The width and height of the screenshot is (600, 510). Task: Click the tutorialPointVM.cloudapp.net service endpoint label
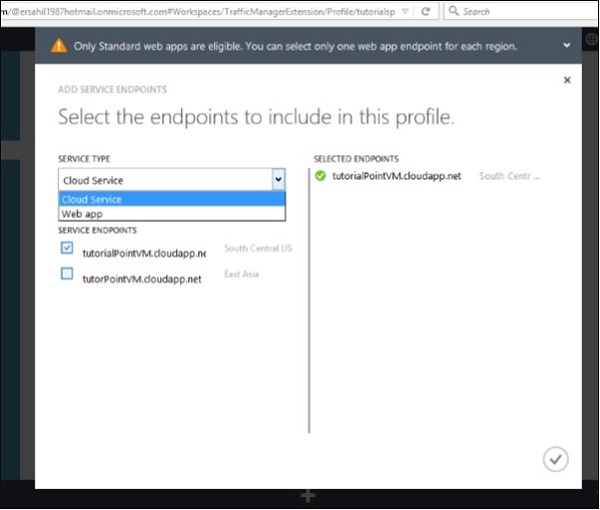(144, 253)
